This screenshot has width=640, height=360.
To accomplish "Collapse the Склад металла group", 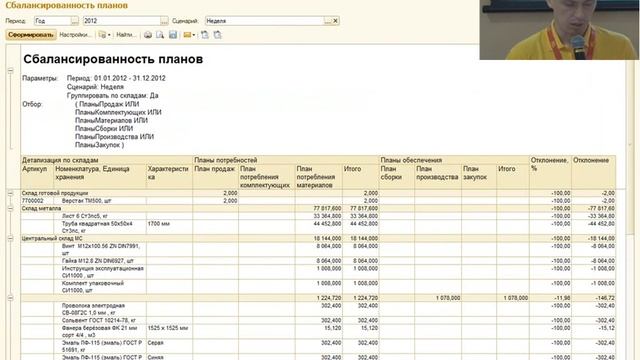I will click(11, 208).
